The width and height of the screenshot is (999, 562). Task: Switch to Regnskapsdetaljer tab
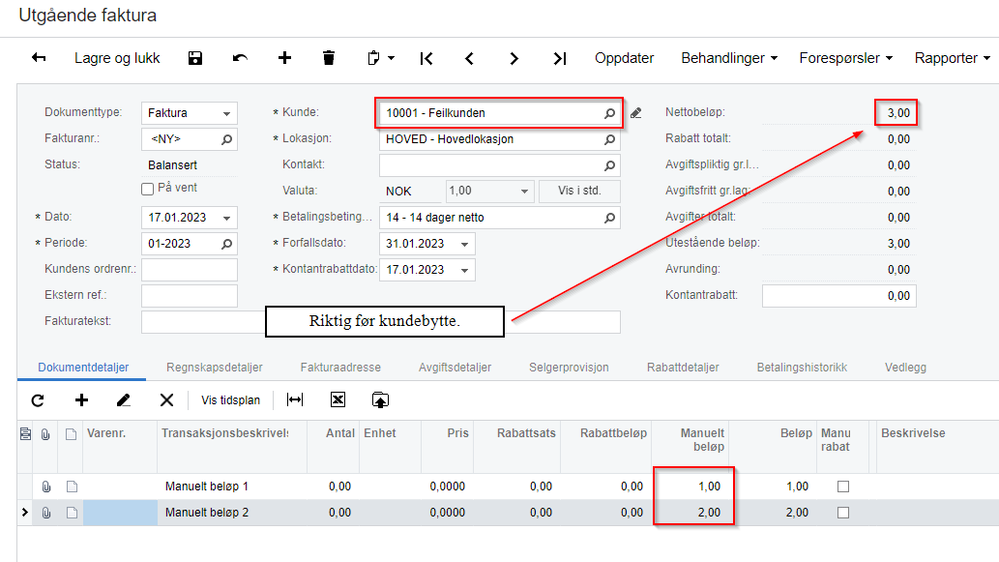(215, 368)
